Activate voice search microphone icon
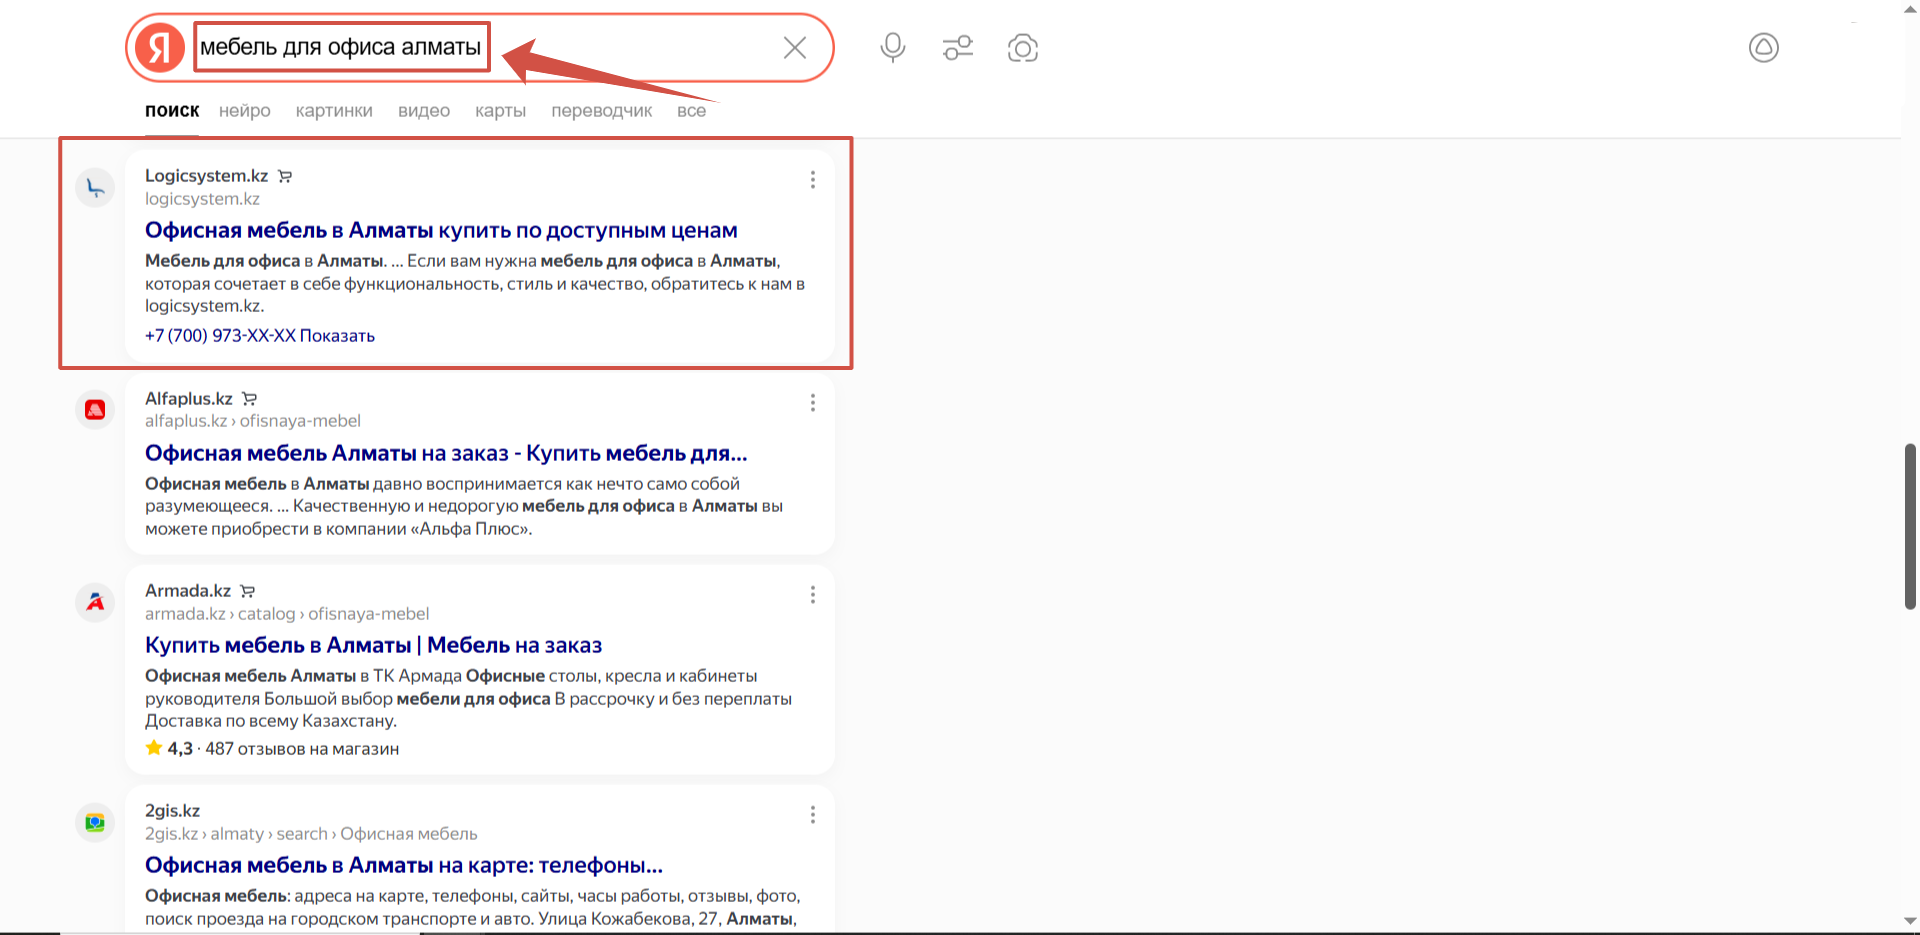This screenshot has height=935, width=1920. pyautogui.click(x=893, y=48)
